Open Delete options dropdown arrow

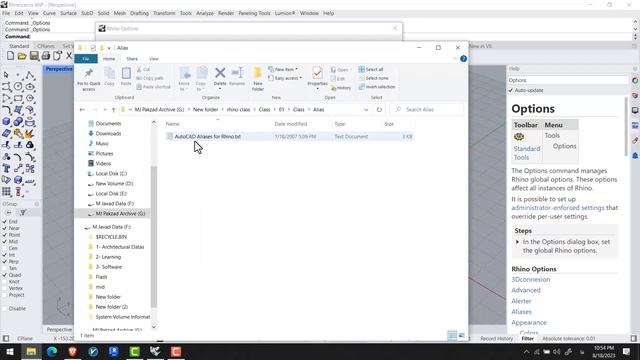coord(220,89)
